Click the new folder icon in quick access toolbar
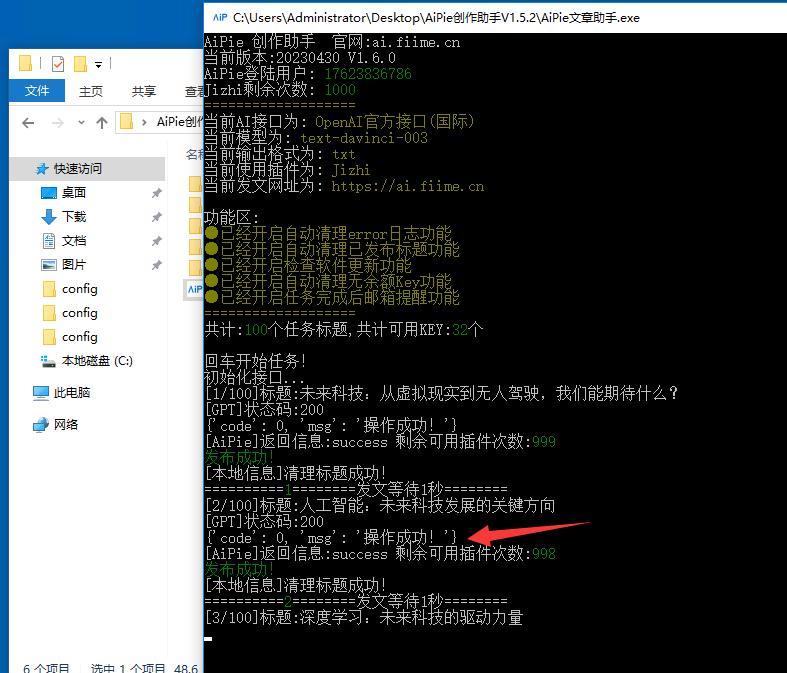 point(80,64)
